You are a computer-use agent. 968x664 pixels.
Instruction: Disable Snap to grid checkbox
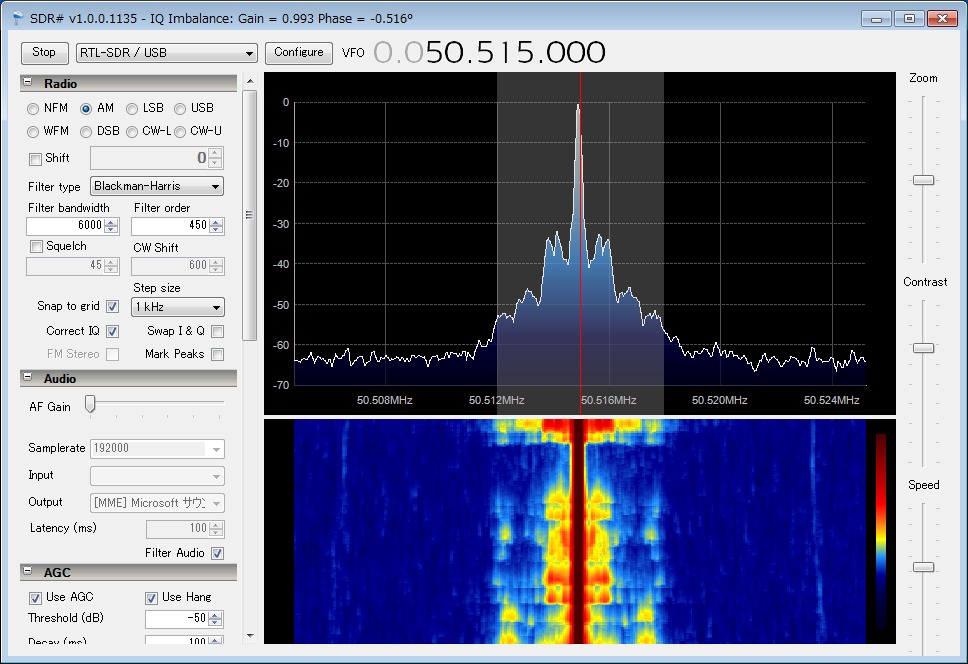(112, 306)
